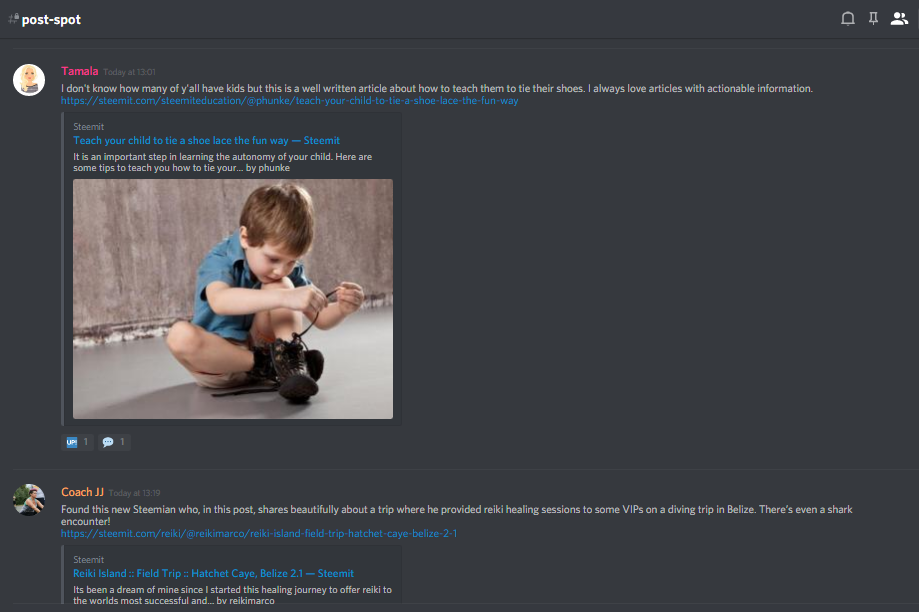
Task: Enlarge the boy tying shoe image
Action: coord(233,299)
